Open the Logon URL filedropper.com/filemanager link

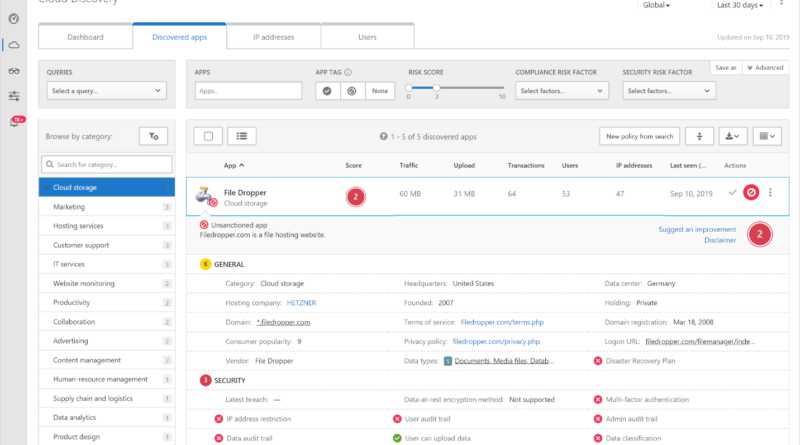coord(700,341)
